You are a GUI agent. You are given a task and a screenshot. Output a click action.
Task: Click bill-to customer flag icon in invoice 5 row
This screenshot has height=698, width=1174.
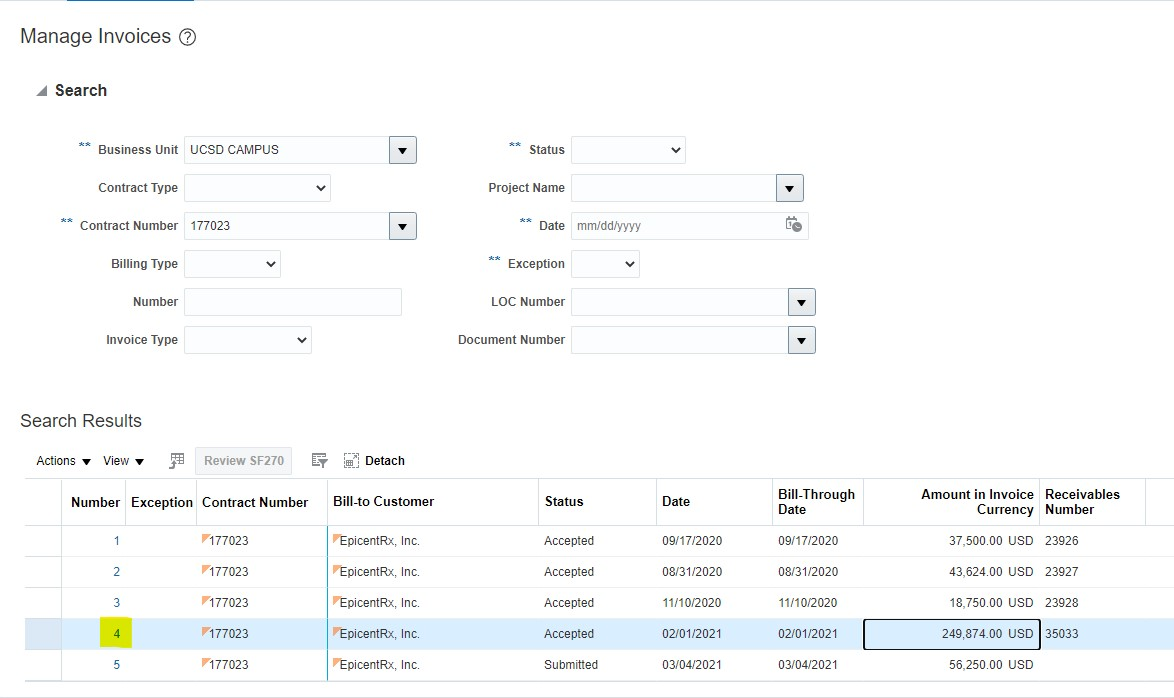click(x=336, y=662)
